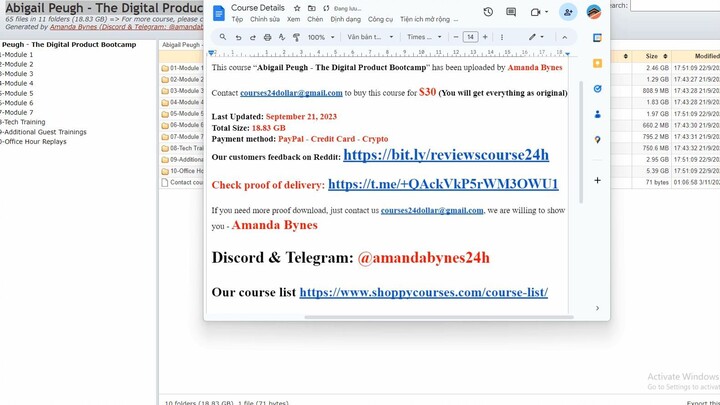Open the Contact file row in listing
This screenshot has height=405, width=720.
tap(182, 183)
